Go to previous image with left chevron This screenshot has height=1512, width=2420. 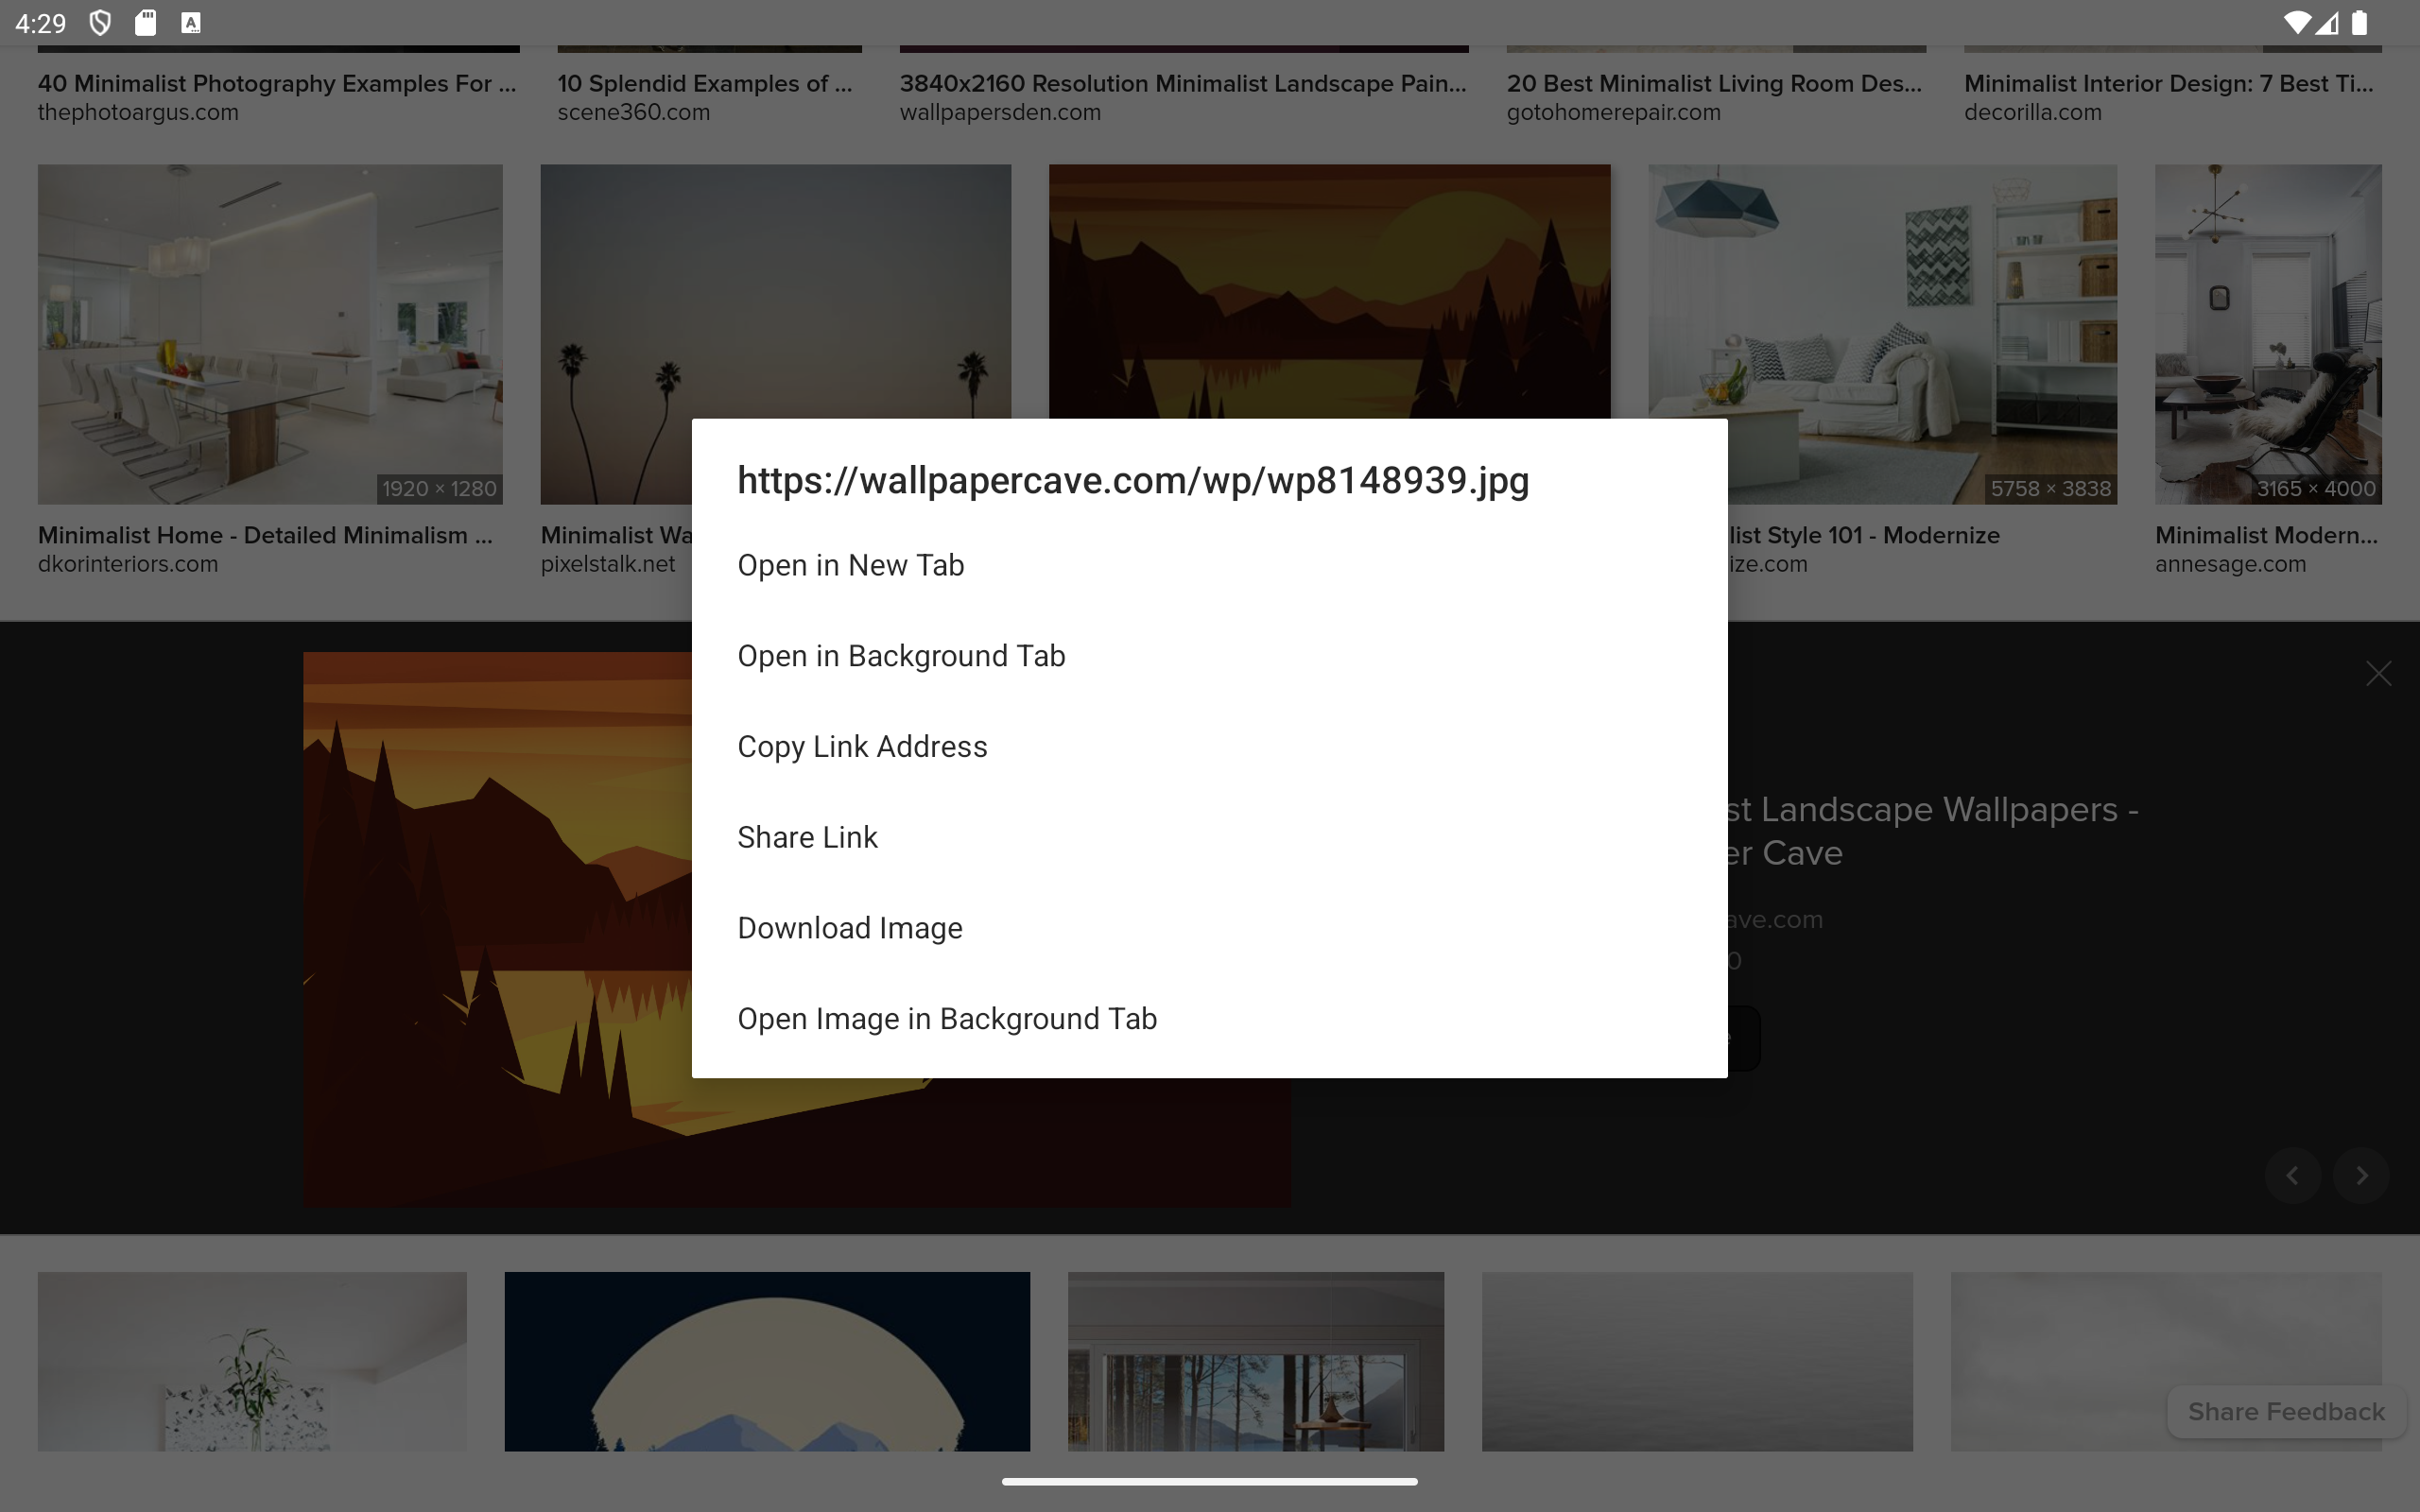(x=2292, y=1176)
